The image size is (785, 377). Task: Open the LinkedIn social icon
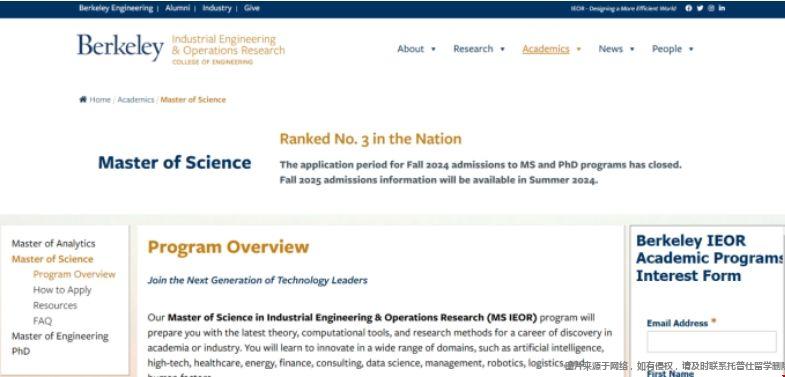click(722, 8)
